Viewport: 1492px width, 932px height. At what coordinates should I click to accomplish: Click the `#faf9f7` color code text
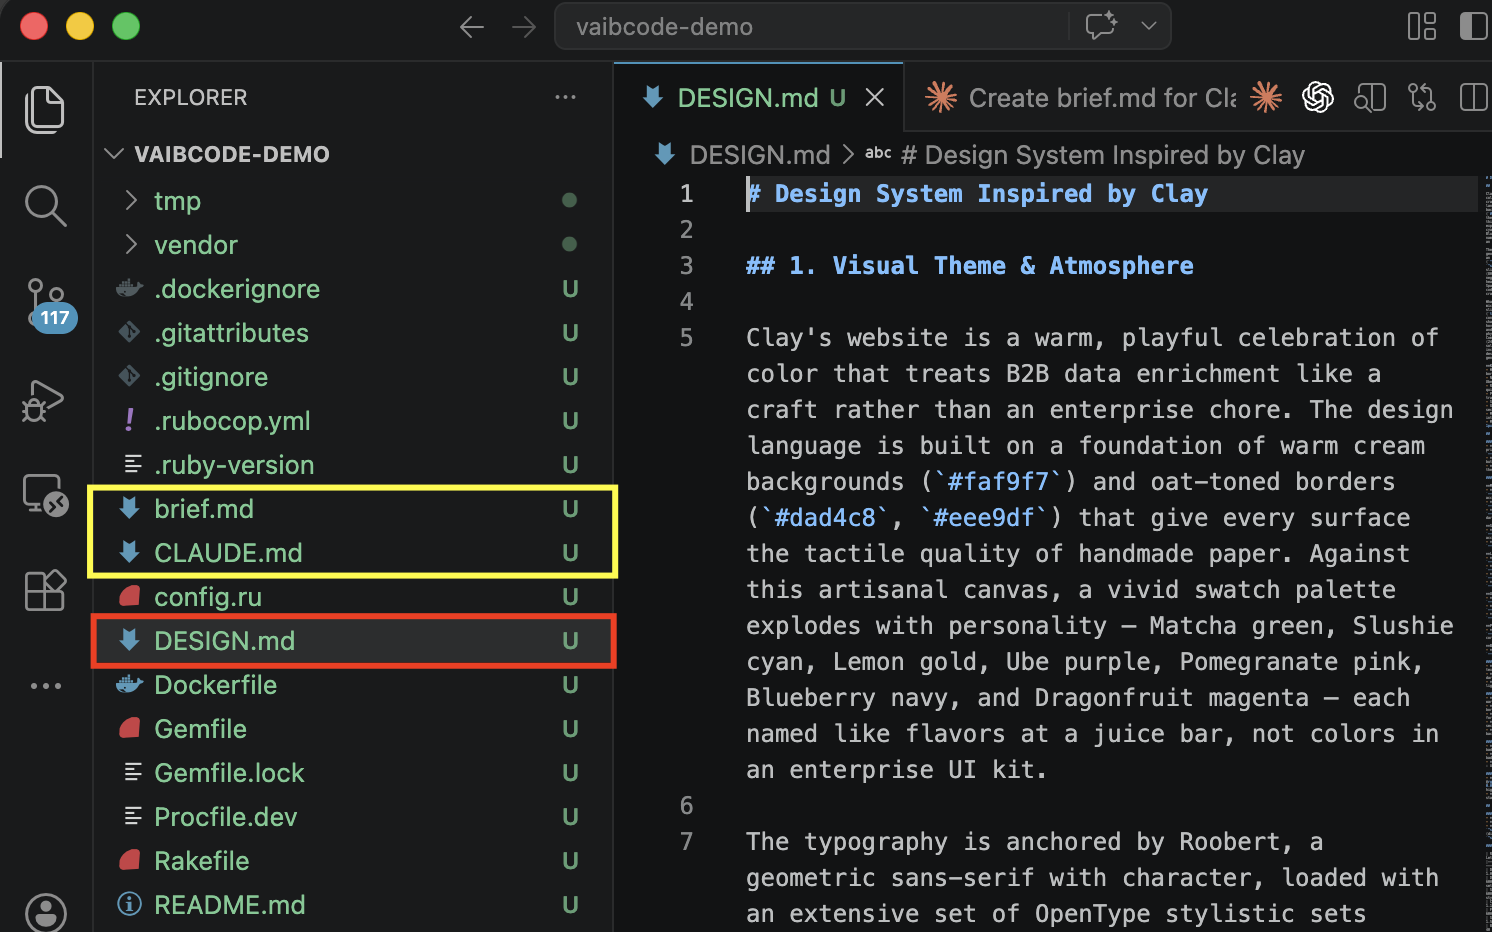coord(998,481)
